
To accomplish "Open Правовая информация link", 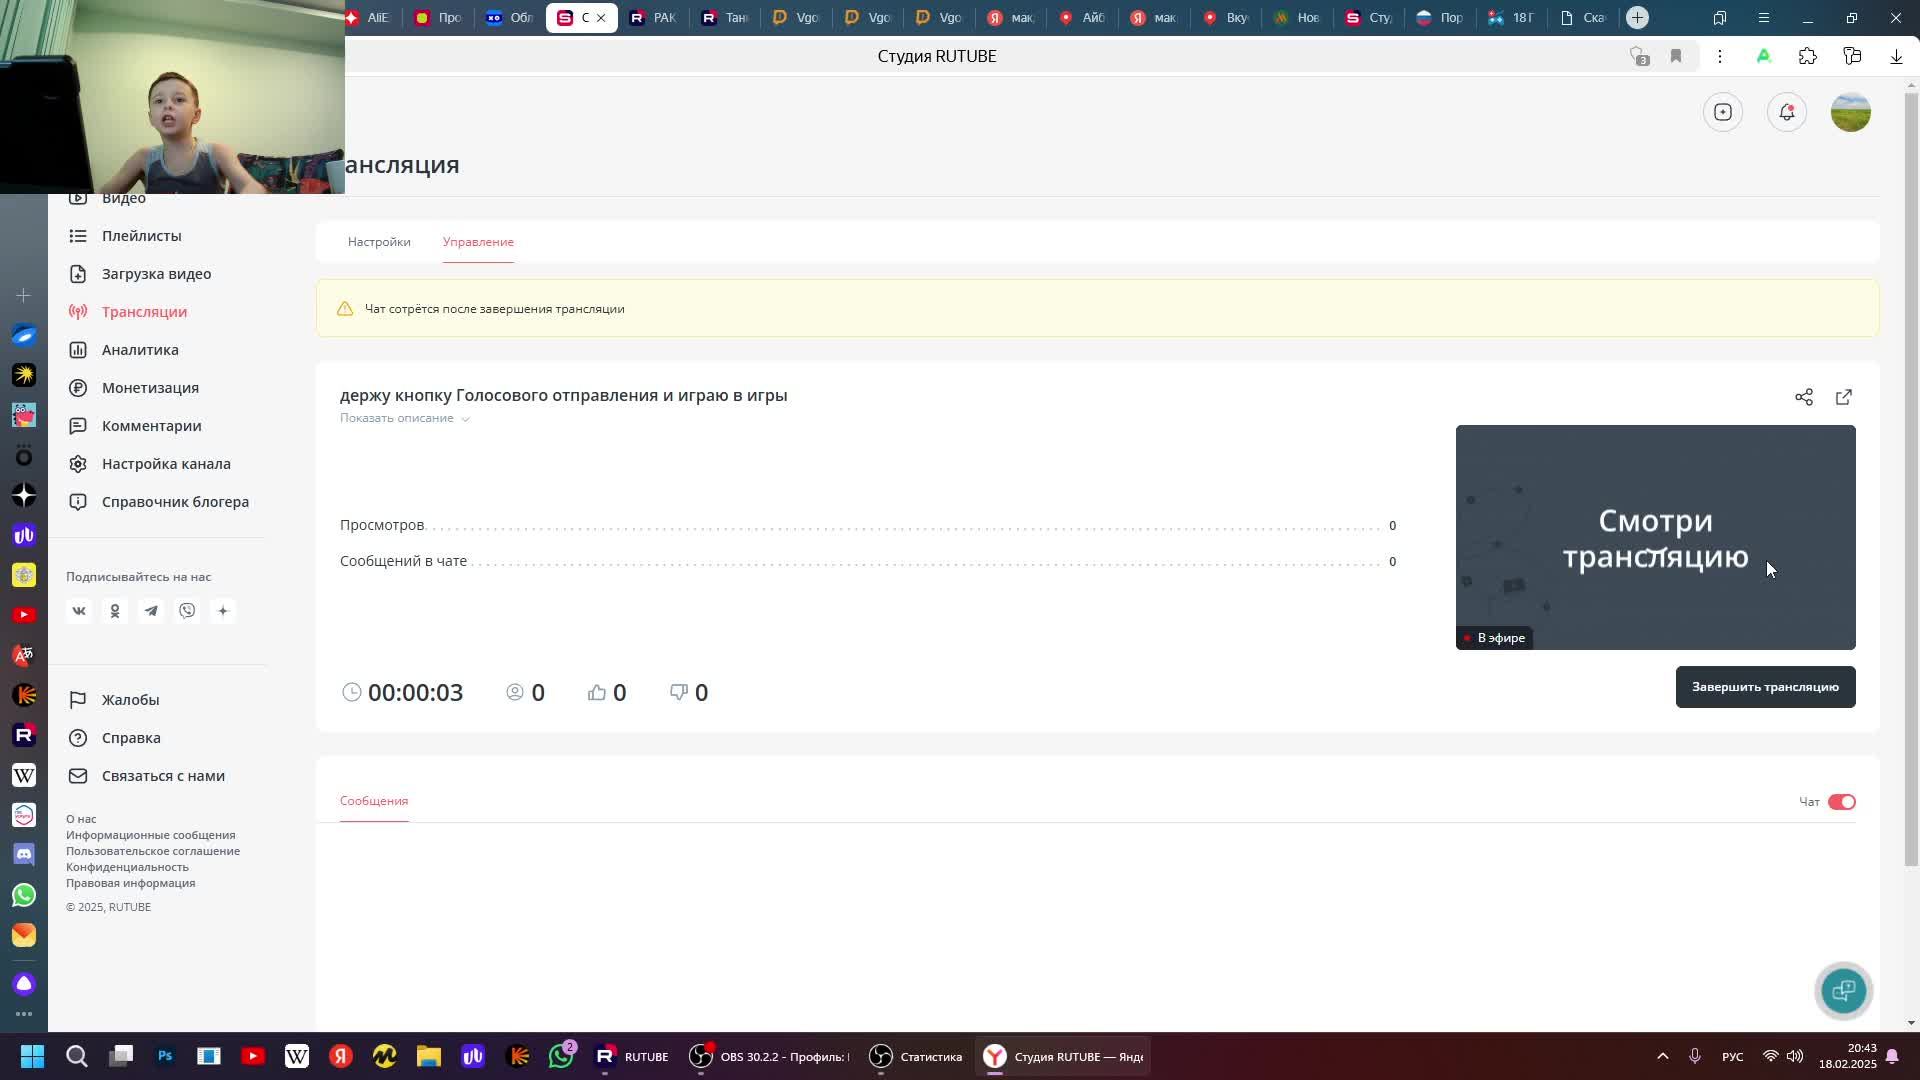I will 131,883.
